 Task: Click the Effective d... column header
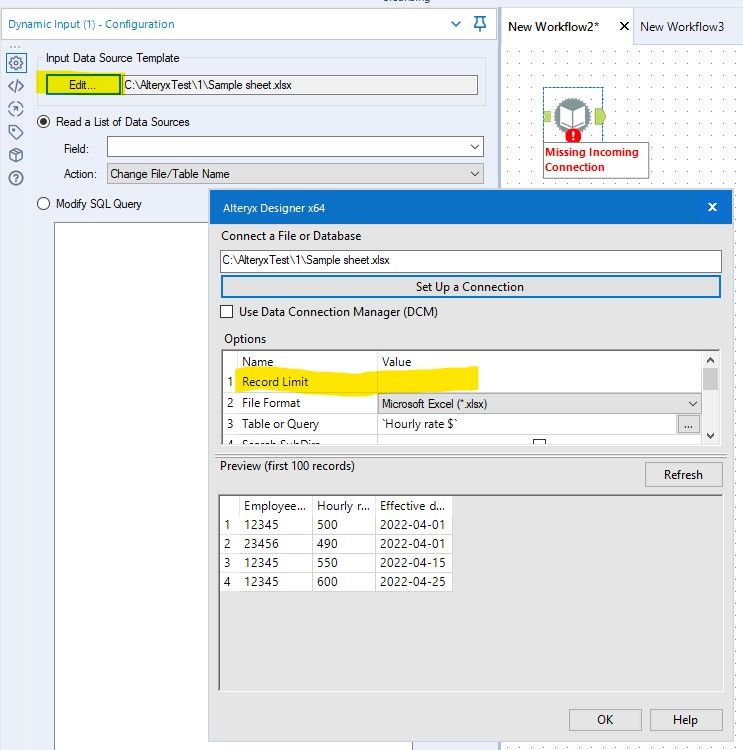(x=413, y=506)
